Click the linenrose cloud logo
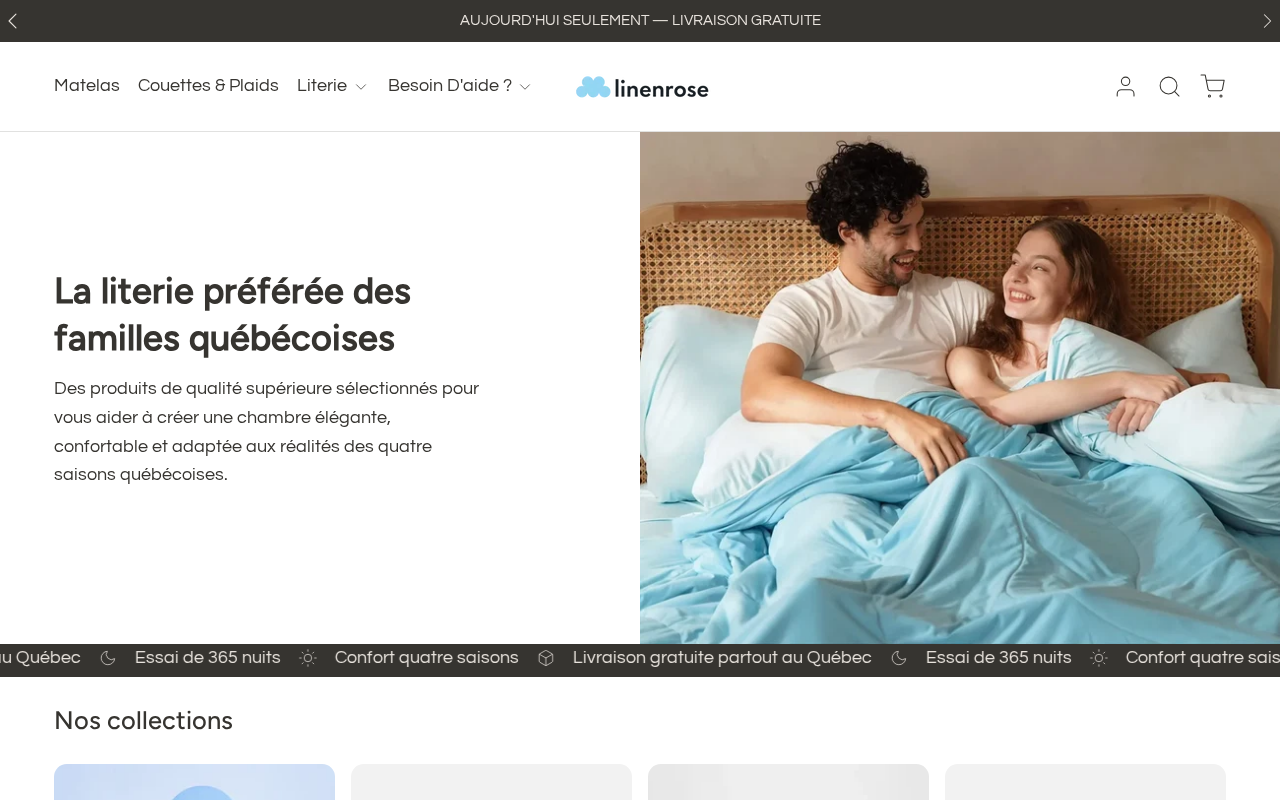The image size is (1280, 800). click(642, 88)
